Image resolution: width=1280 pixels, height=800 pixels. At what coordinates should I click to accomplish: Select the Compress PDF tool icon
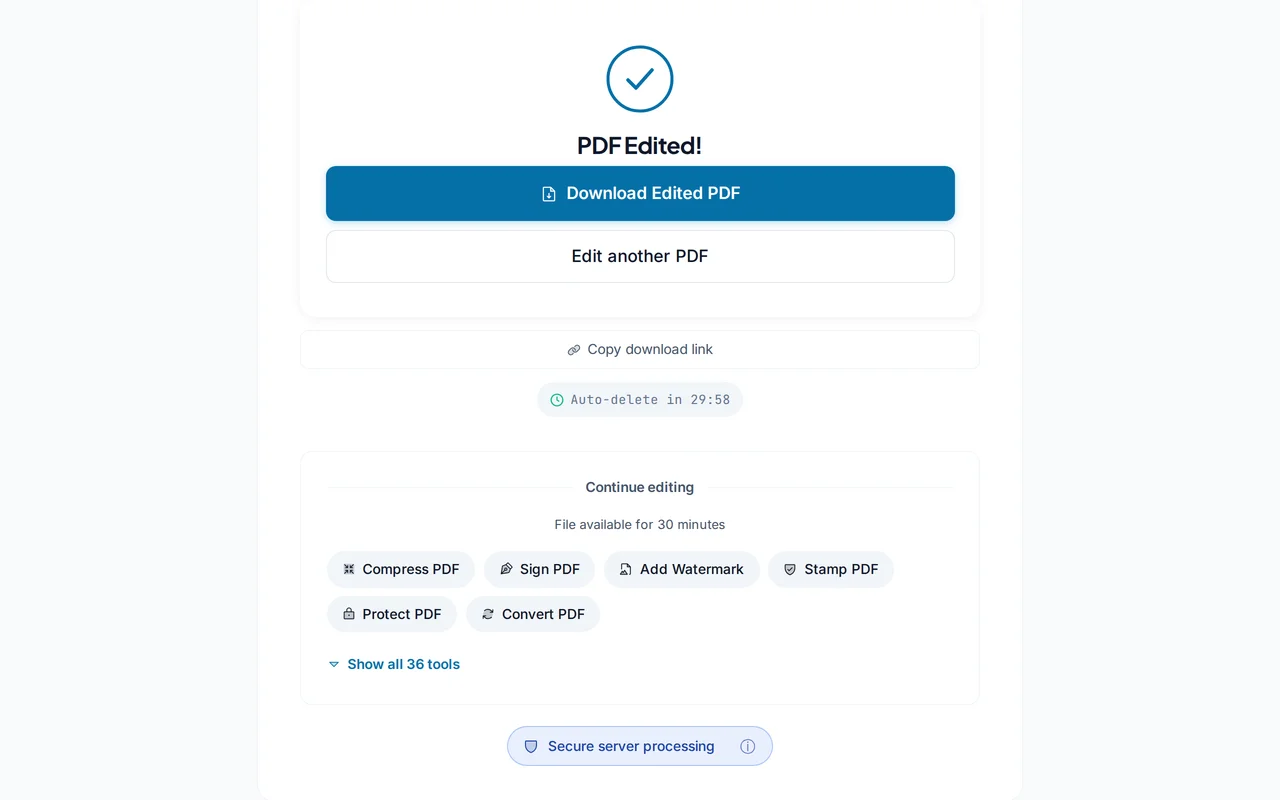pyautogui.click(x=348, y=569)
